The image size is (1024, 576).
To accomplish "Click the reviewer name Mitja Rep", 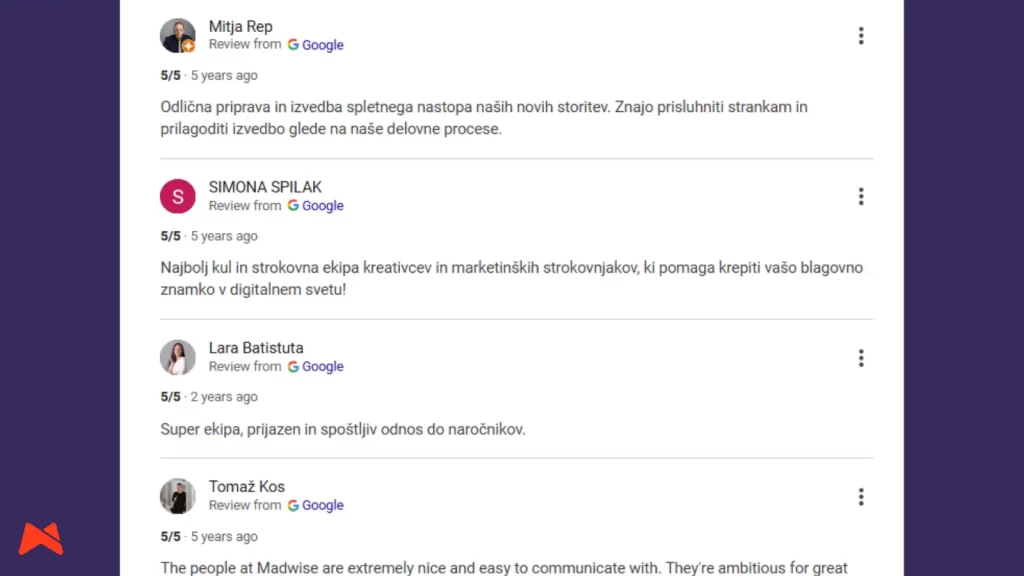I will [240, 26].
